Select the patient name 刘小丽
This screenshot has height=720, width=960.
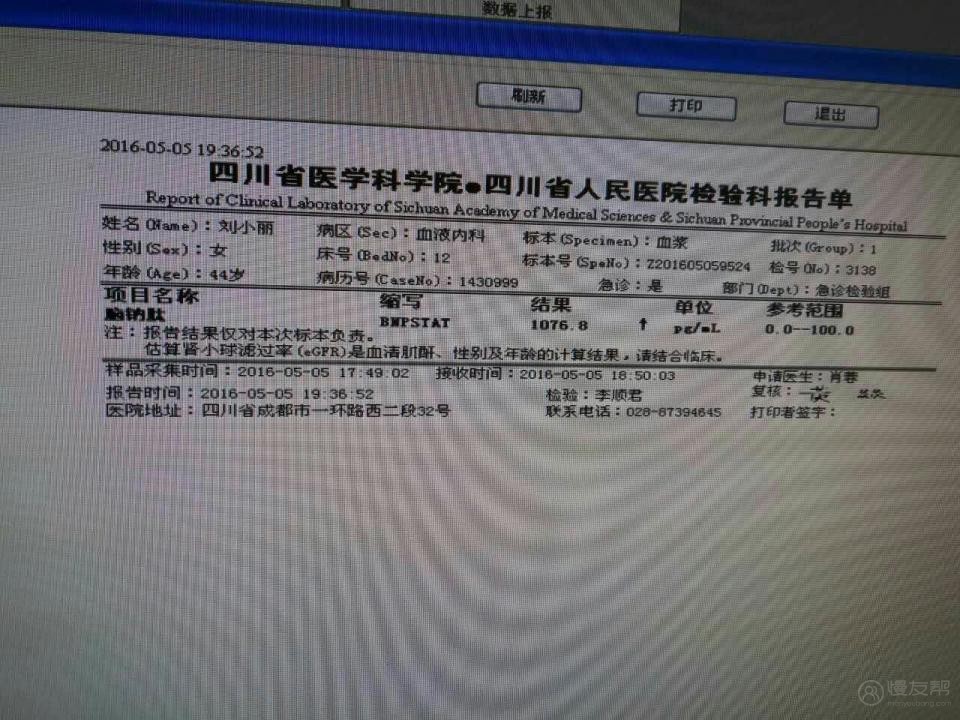(246, 227)
